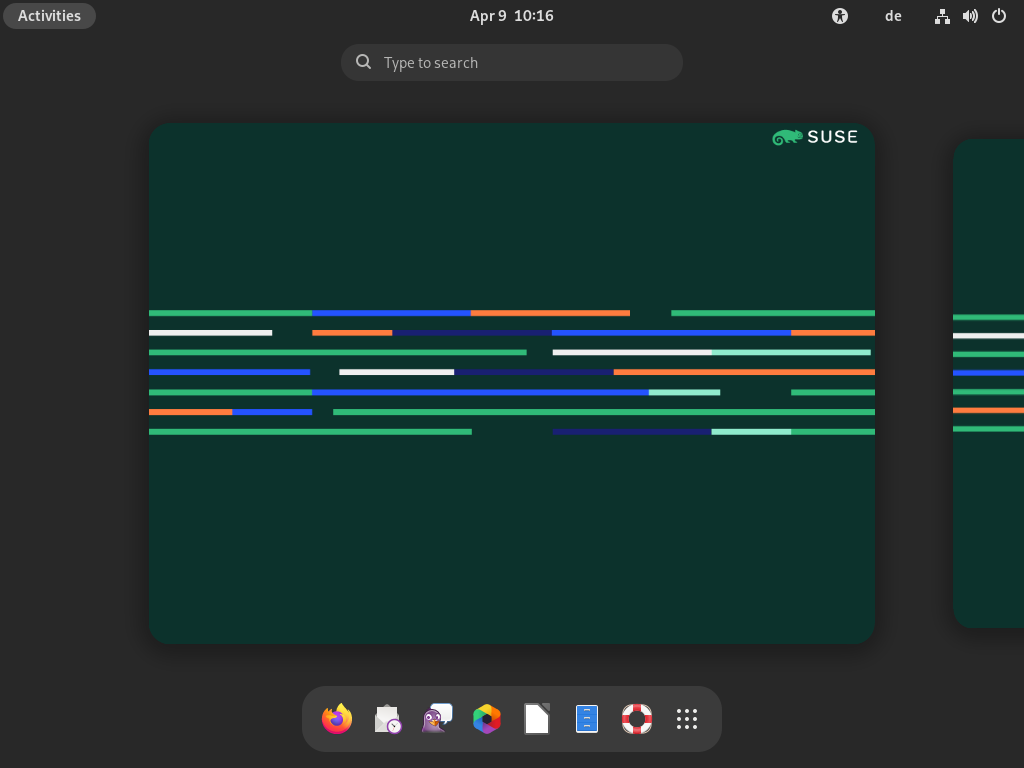Start the Pidgin messenger in the dock

(437, 719)
